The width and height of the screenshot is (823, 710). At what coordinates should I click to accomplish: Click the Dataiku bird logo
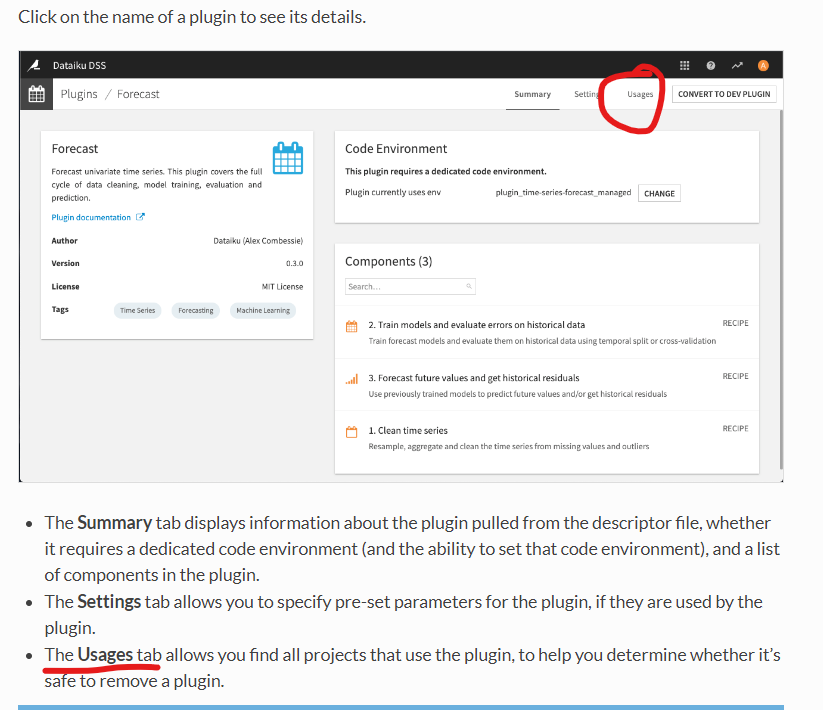click(x=34, y=65)
